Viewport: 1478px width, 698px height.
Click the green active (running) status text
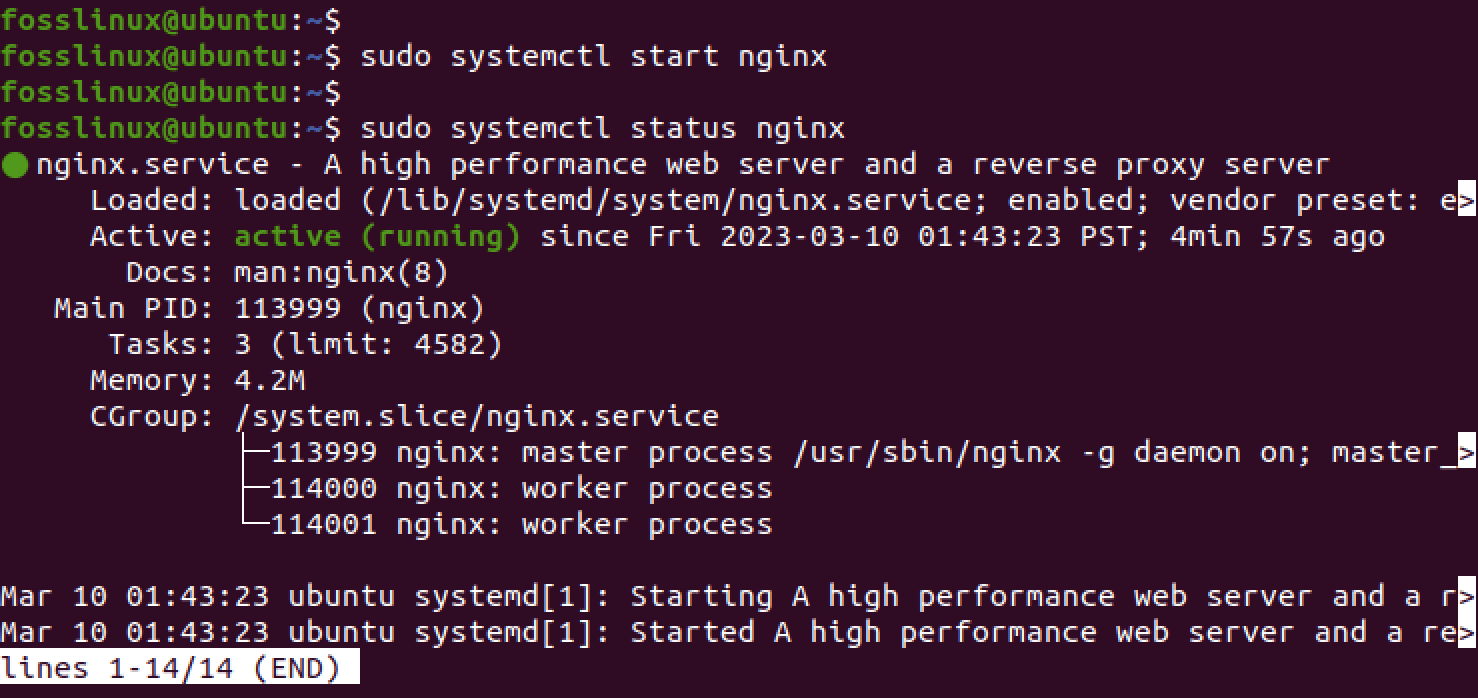pos(377,237)
